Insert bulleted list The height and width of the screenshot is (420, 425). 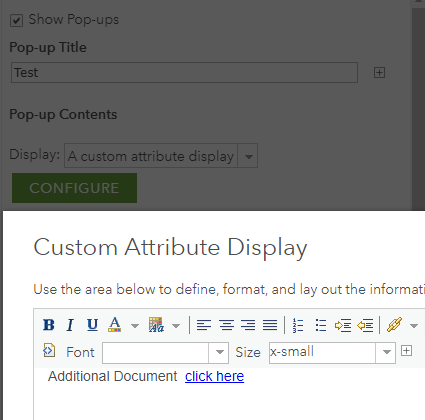pos(321,325)
